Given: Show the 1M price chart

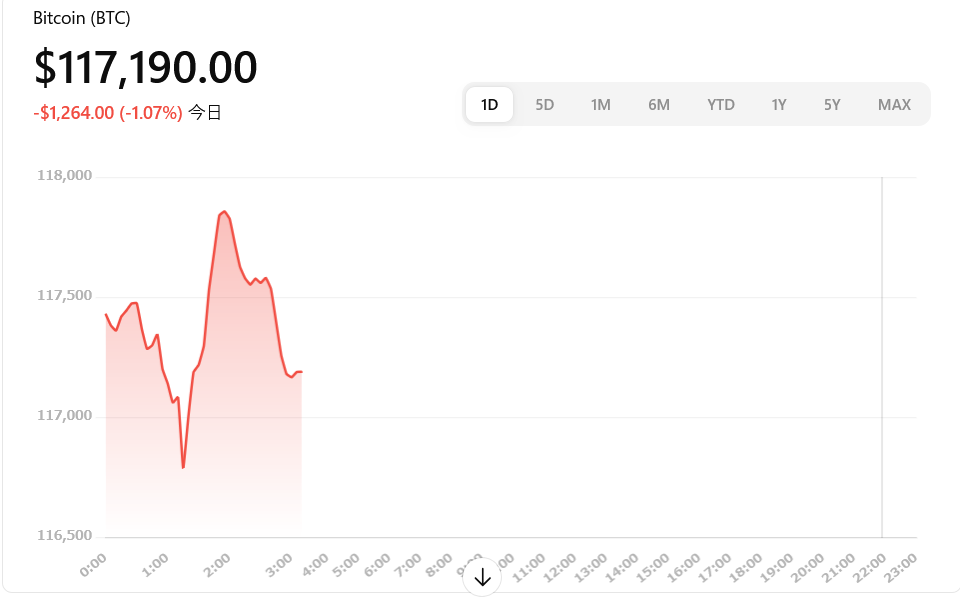Looking at the screenshot, I should (x=601, y=105).
